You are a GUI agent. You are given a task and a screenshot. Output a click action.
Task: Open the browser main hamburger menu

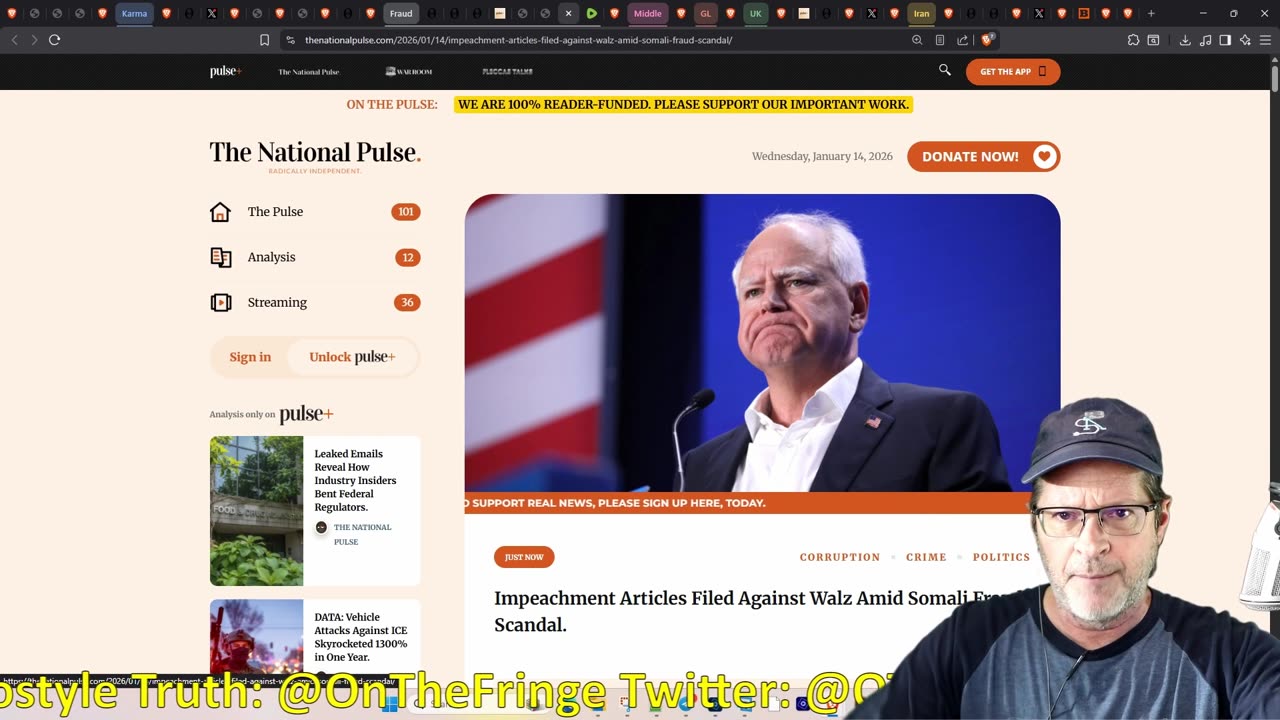(x=1265, y=40)
